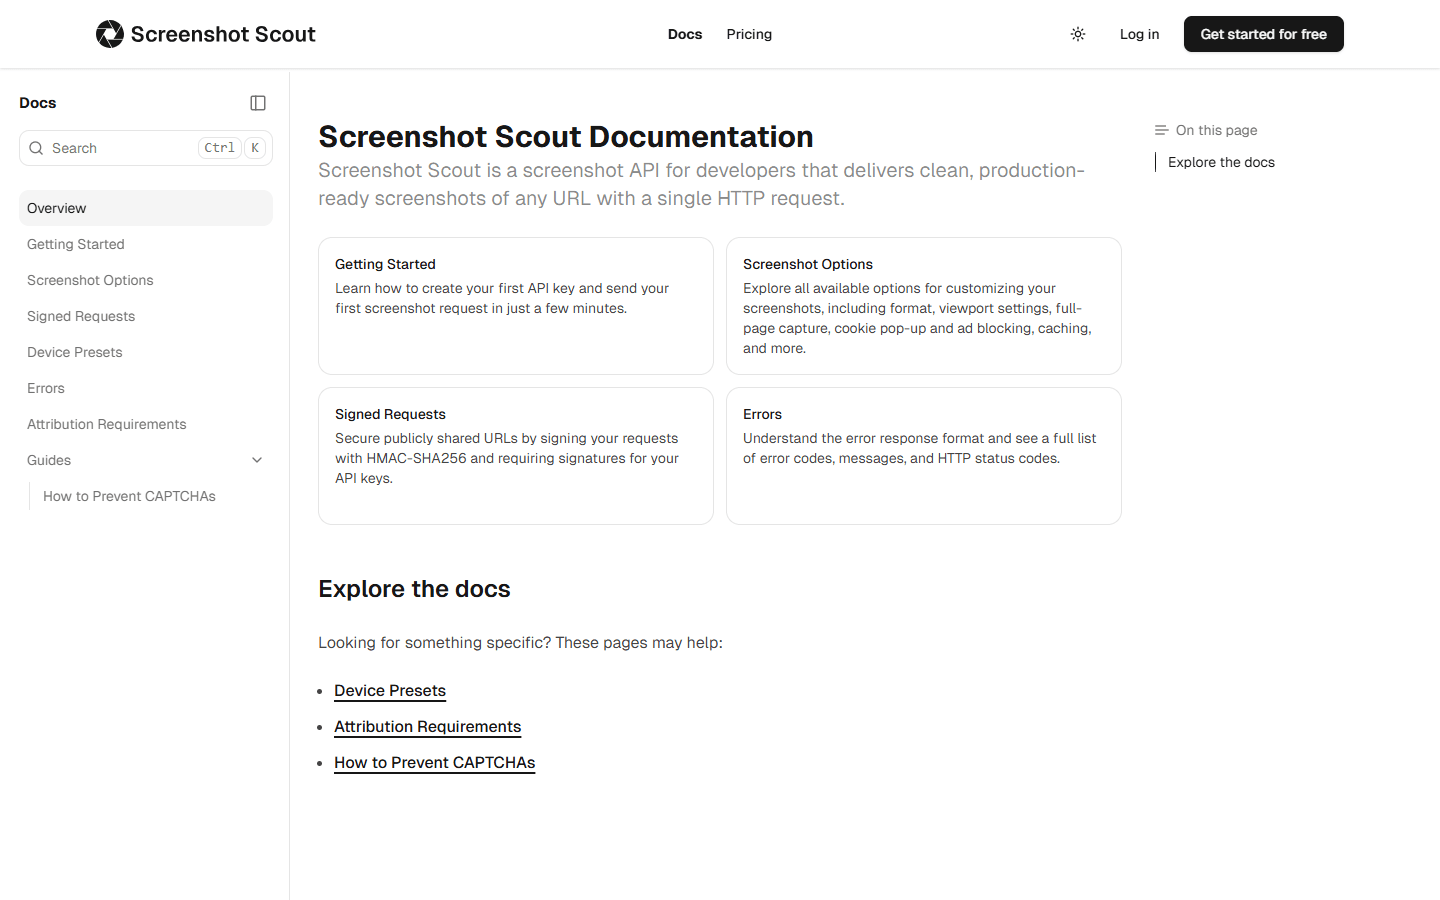This screenshot has width=1440, height=900.
Task: Click the Log in button
Action: click(1139, 33)
